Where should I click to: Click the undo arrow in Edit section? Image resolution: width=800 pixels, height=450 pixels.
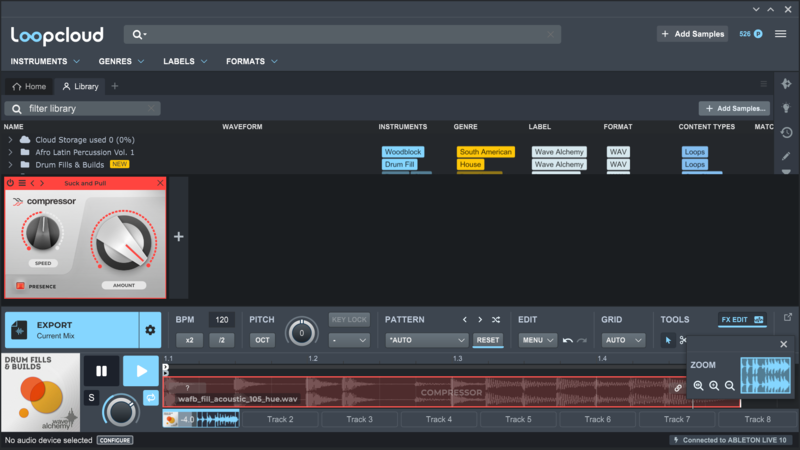pos(568,340)
